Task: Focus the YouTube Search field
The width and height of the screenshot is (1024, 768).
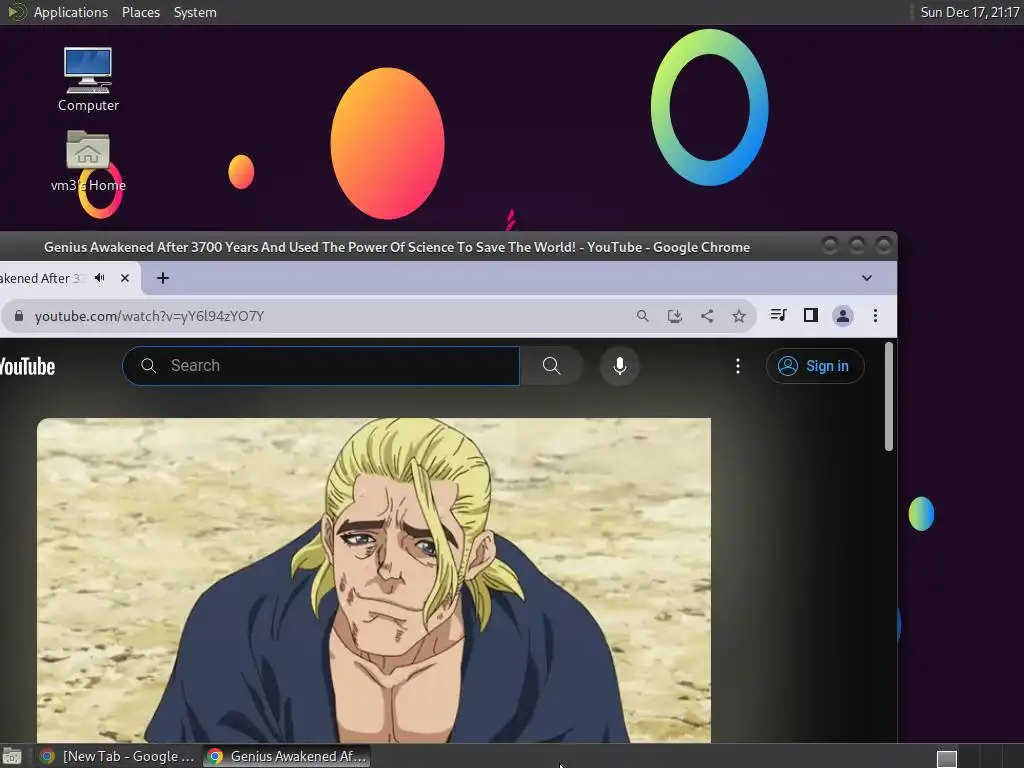Action: [x=321, y=366]
